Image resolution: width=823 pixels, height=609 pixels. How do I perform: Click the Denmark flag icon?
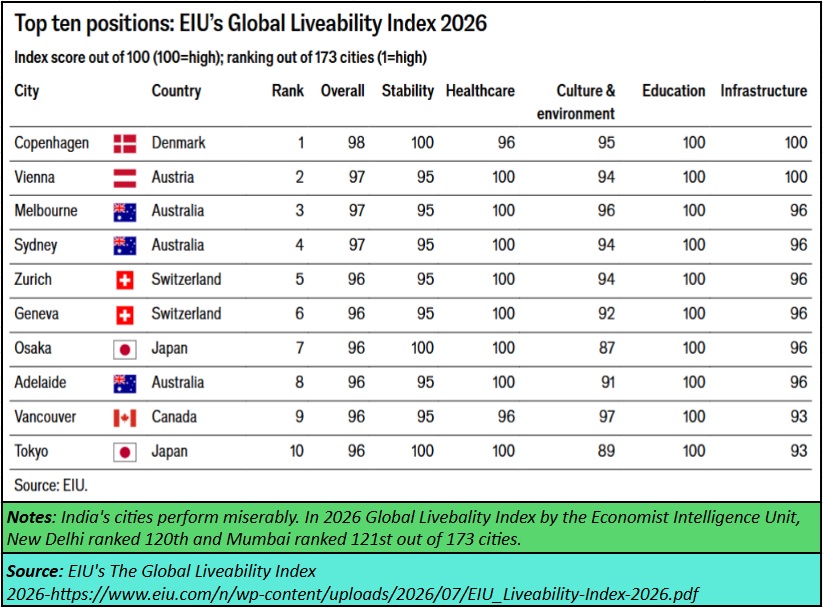[125, 143]
